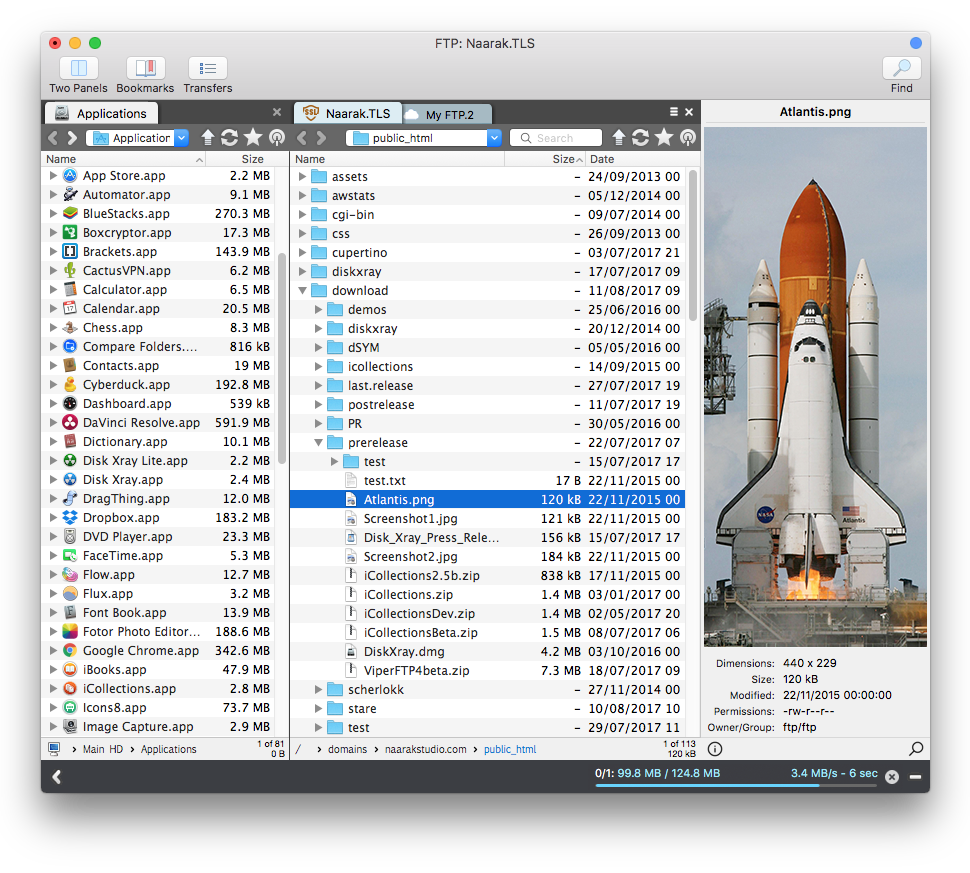Viewport: 970px width, 873px height.
Task: Refresh the public_html remote listing
Action: tap(640, 137)
